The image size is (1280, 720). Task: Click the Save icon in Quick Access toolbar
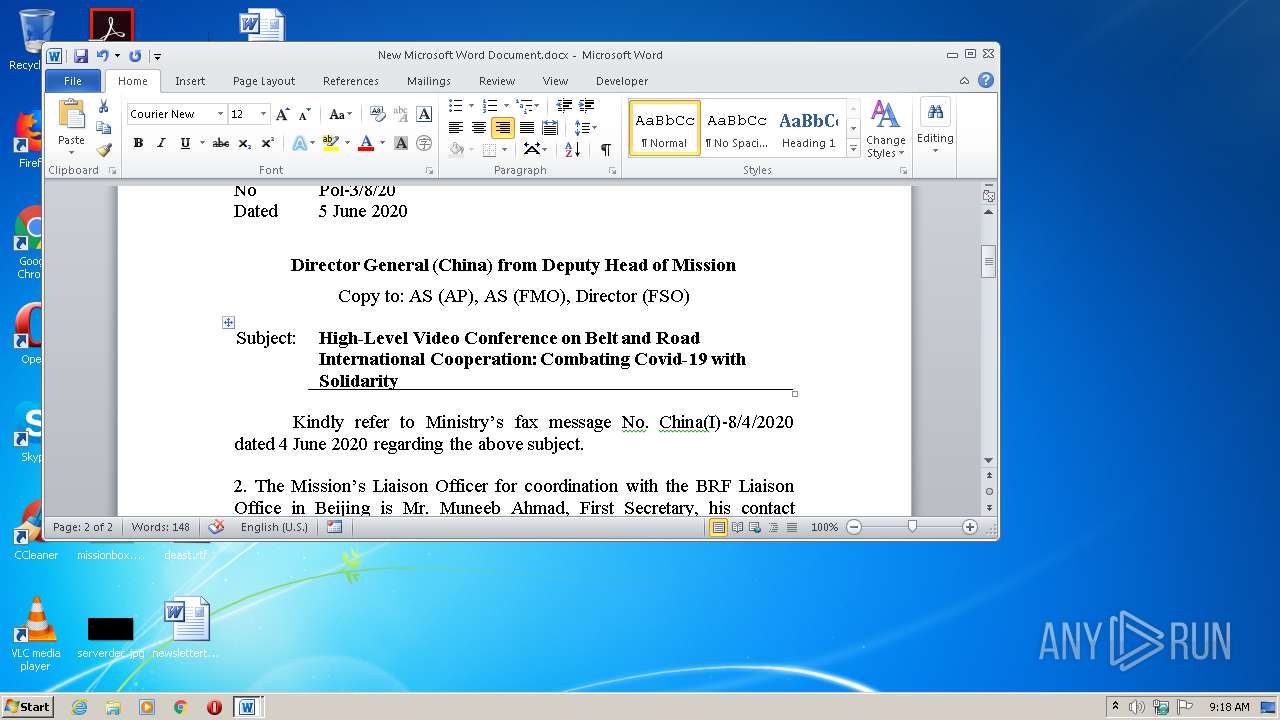81,56
